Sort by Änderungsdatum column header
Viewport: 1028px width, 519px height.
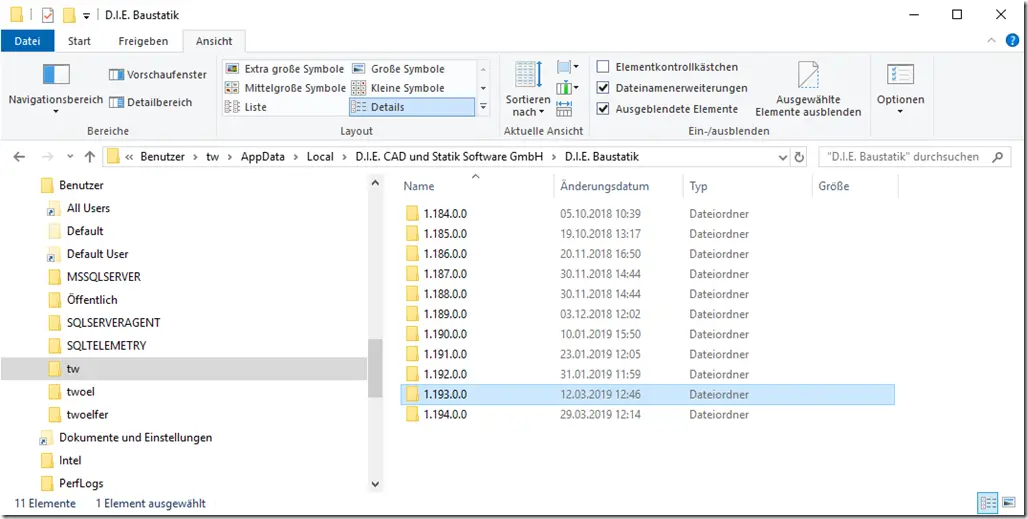point(618,186)
